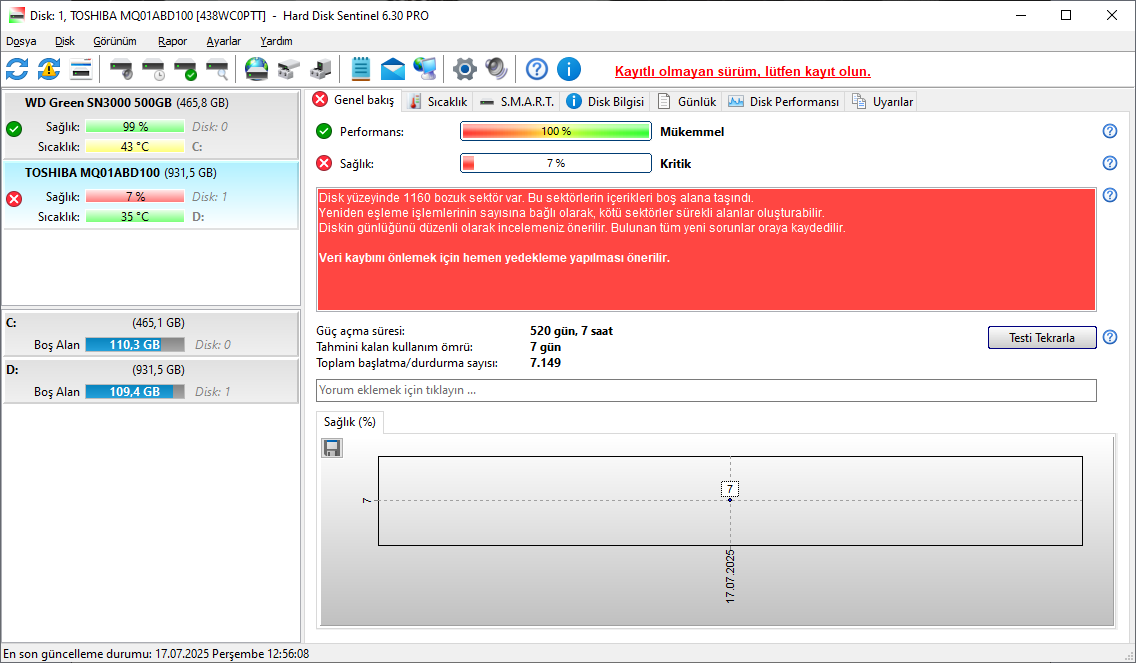Click the Testi Tekrarla button
Image resolution: width=1136 pixels, height=663 pixels.
click(x=1042, y=338)
